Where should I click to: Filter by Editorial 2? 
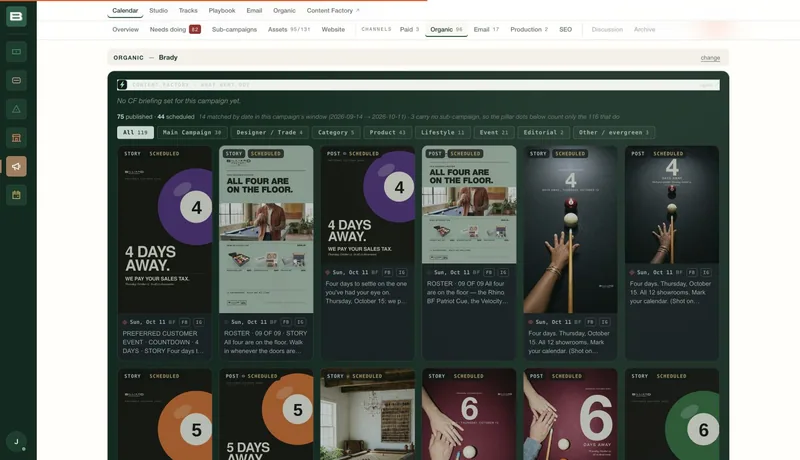pos(543,133)
